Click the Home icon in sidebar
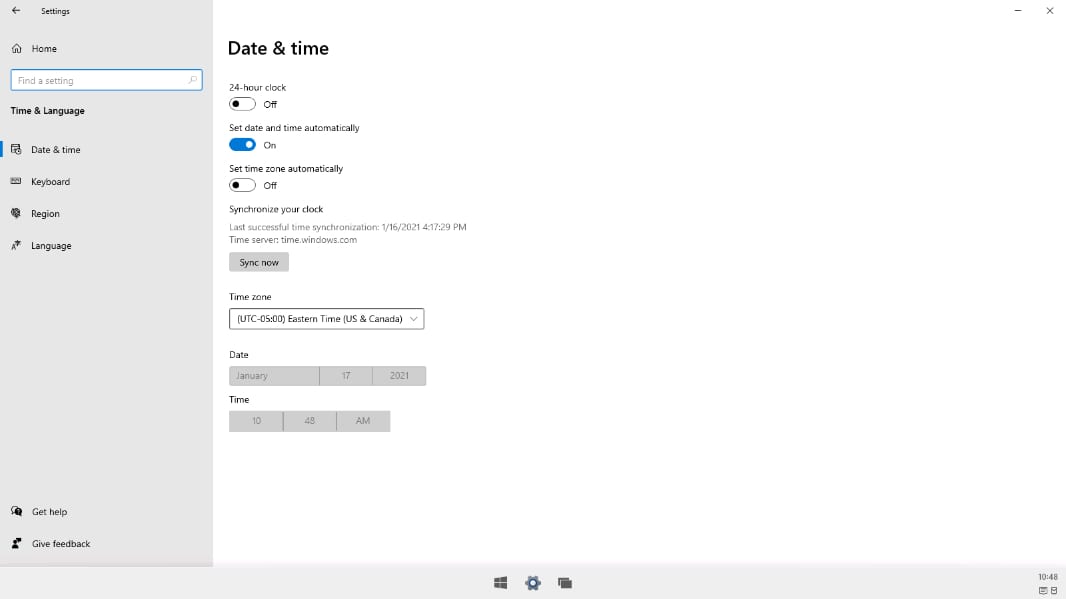This screenshot has height=599, width=1066. tap(16, 49)
